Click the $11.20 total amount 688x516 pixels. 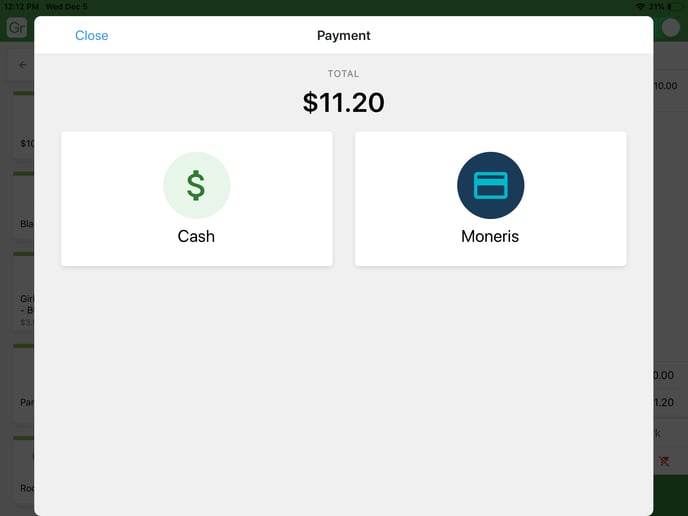pyautogui.click(x=344, y=103)
